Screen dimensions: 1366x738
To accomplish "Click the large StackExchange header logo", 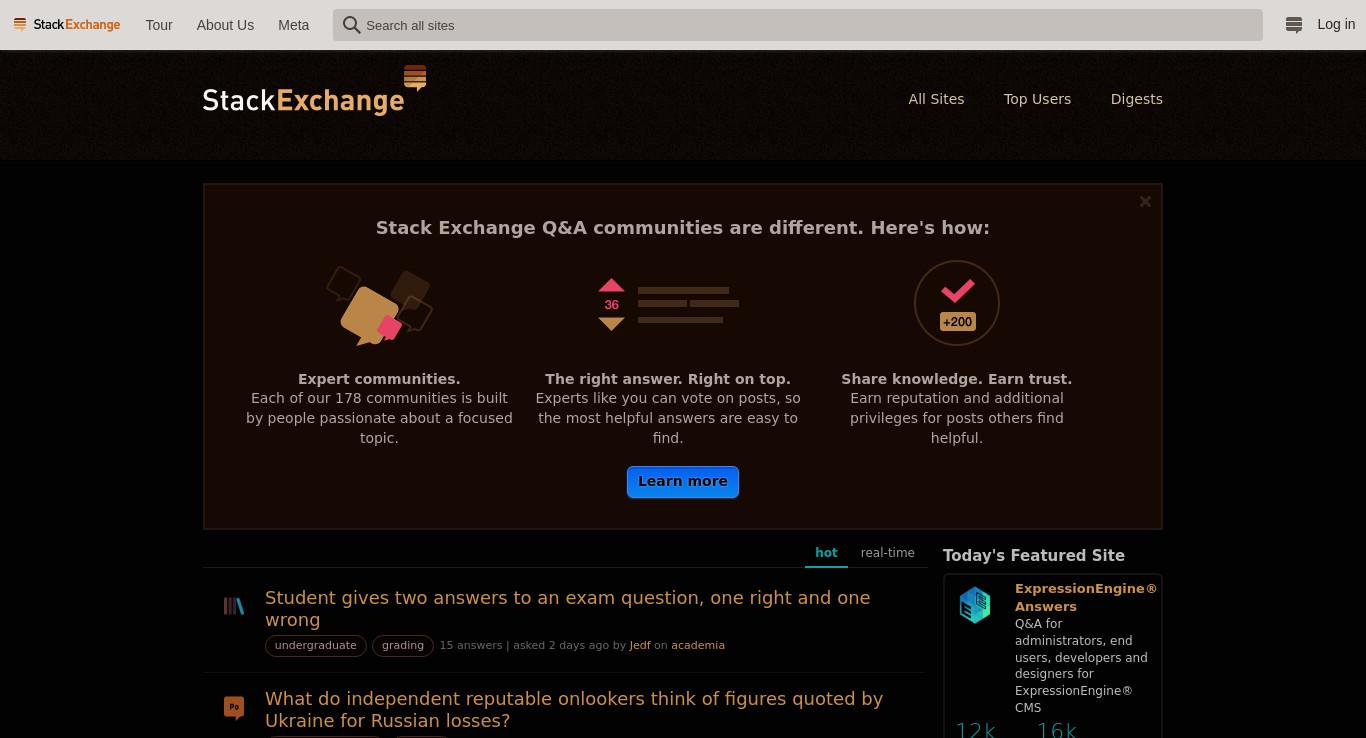I will 315,91.
